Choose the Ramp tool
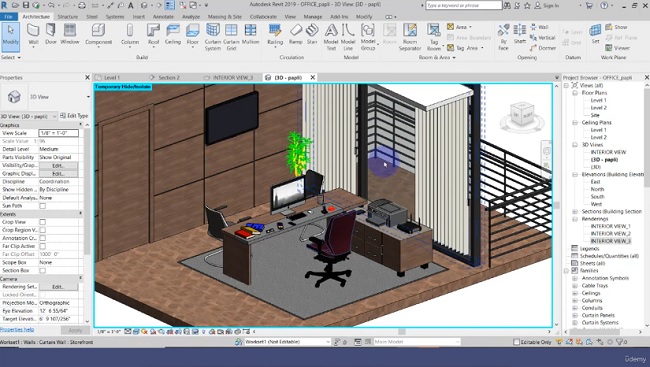This screenshot has height=367, width=650. [x=296, y=34]
